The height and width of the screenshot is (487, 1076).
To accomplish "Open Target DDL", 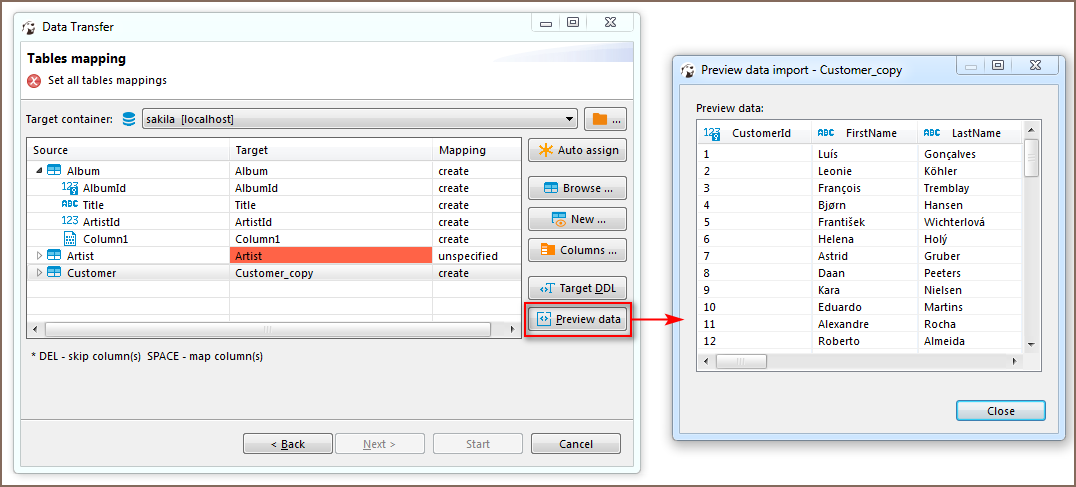I will coord(578,288).
